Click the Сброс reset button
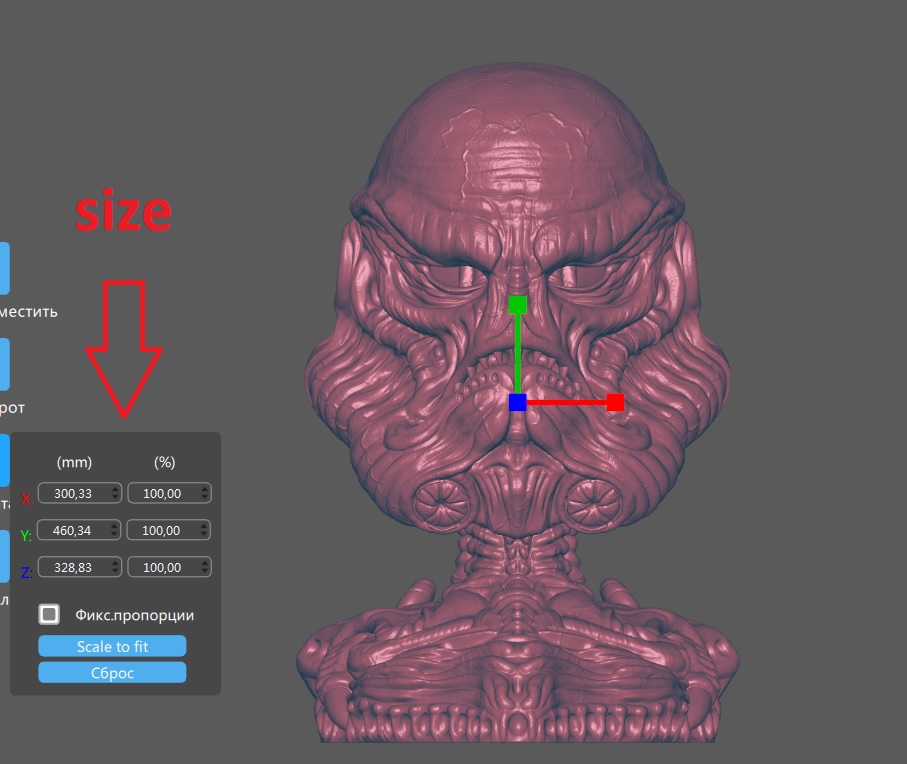Screen dimensions: 907x764 pos(112,673)
